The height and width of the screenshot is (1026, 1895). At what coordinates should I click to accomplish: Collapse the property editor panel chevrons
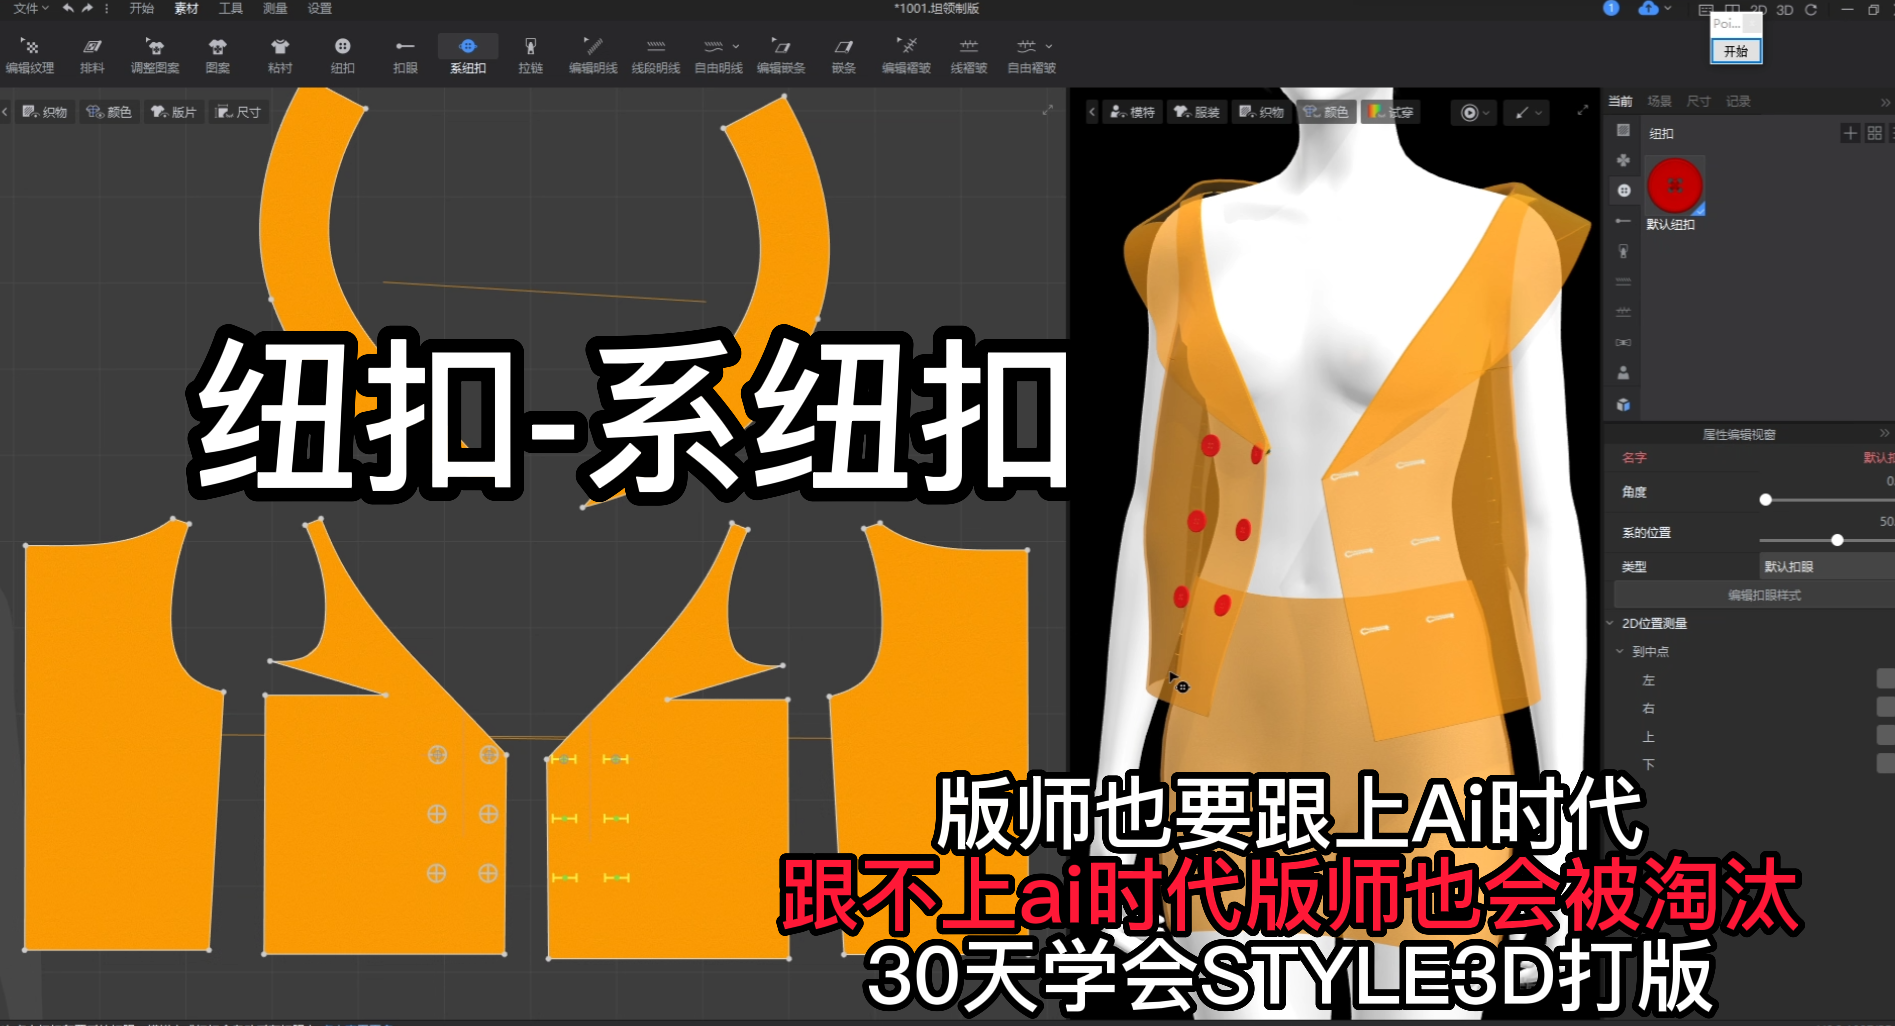[x=1884, y=433]
